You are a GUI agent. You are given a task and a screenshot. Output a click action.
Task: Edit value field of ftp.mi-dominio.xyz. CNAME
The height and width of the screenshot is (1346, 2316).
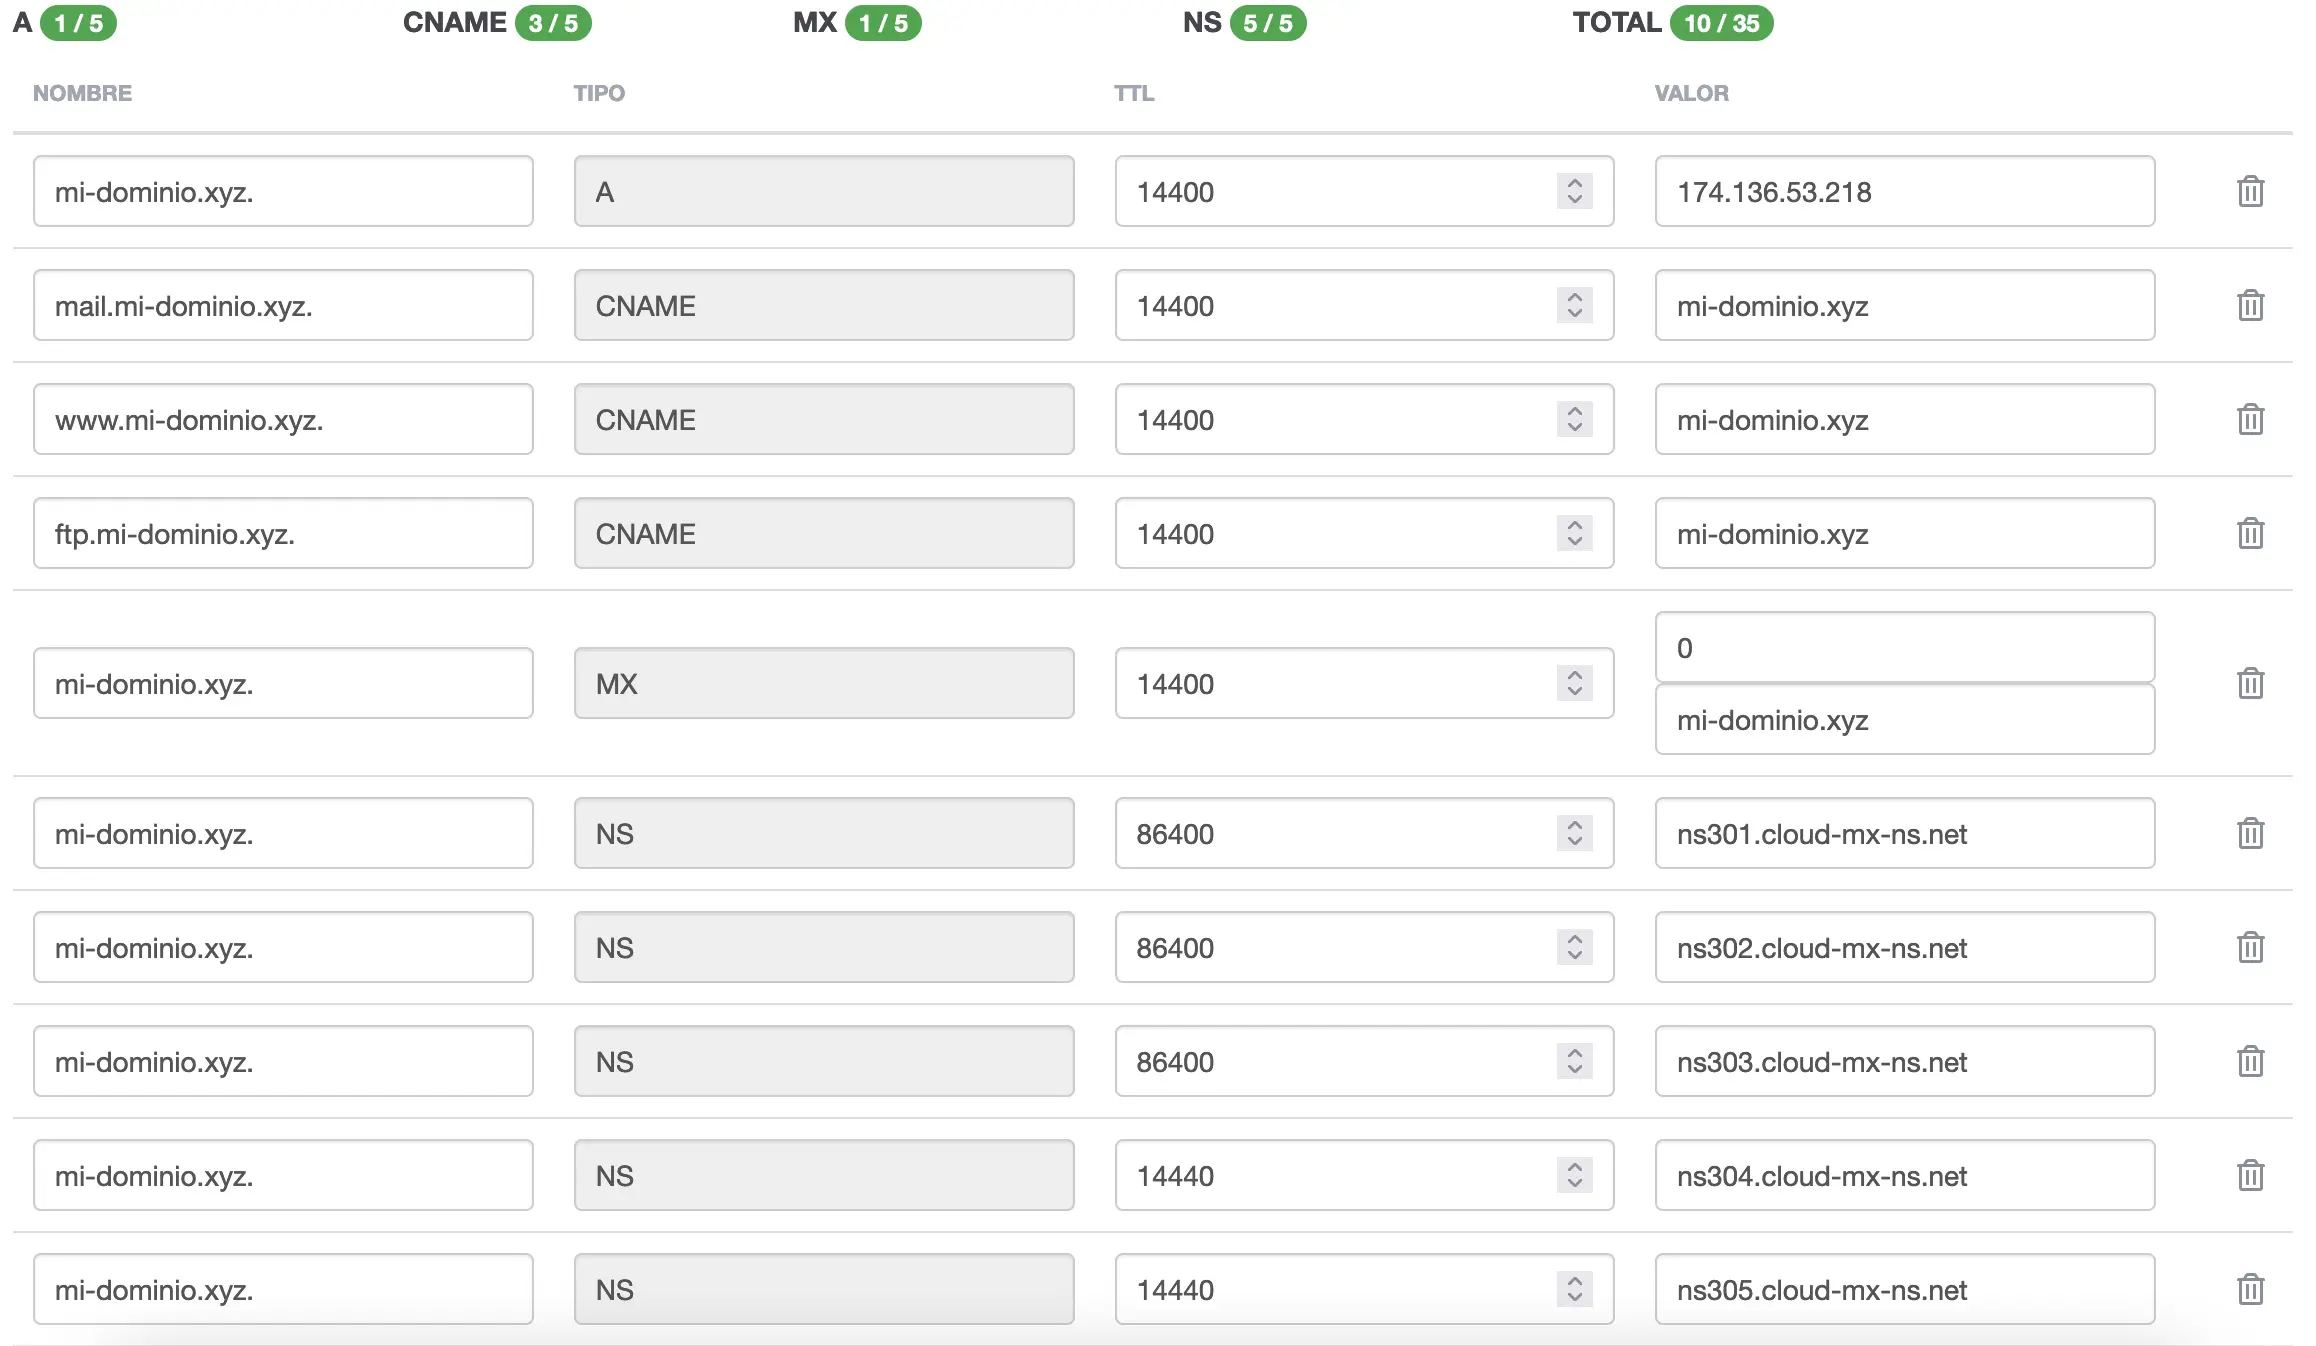1905,533
